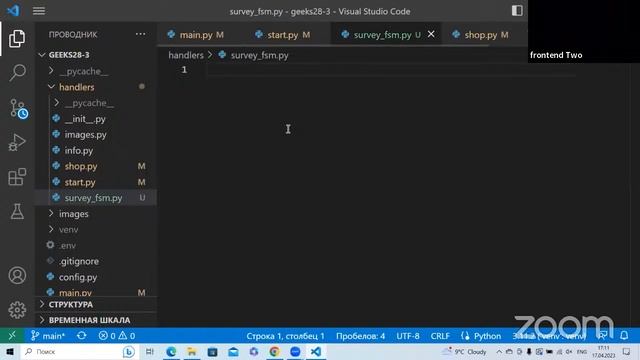Screen dimensions: 640x360
Task: Open the errors and warnings counter
Action: tap(117, 336)
